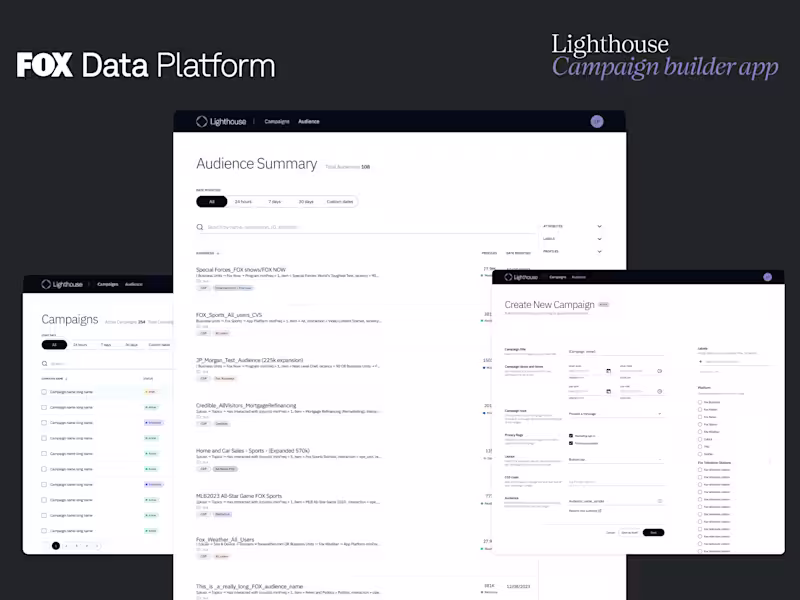This screenshot has height=600, width=800.
Task: Uncheck the Marketing opt-in privacy flag
Action: [571, 436]
